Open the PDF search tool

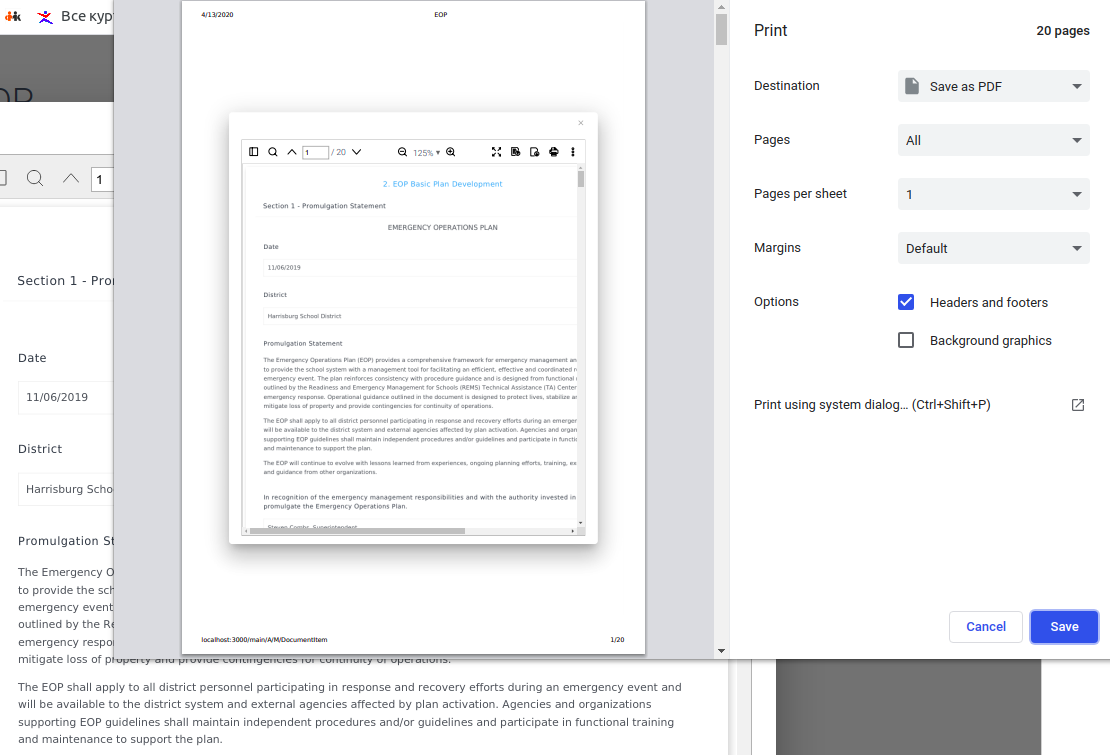pos(272,151)
